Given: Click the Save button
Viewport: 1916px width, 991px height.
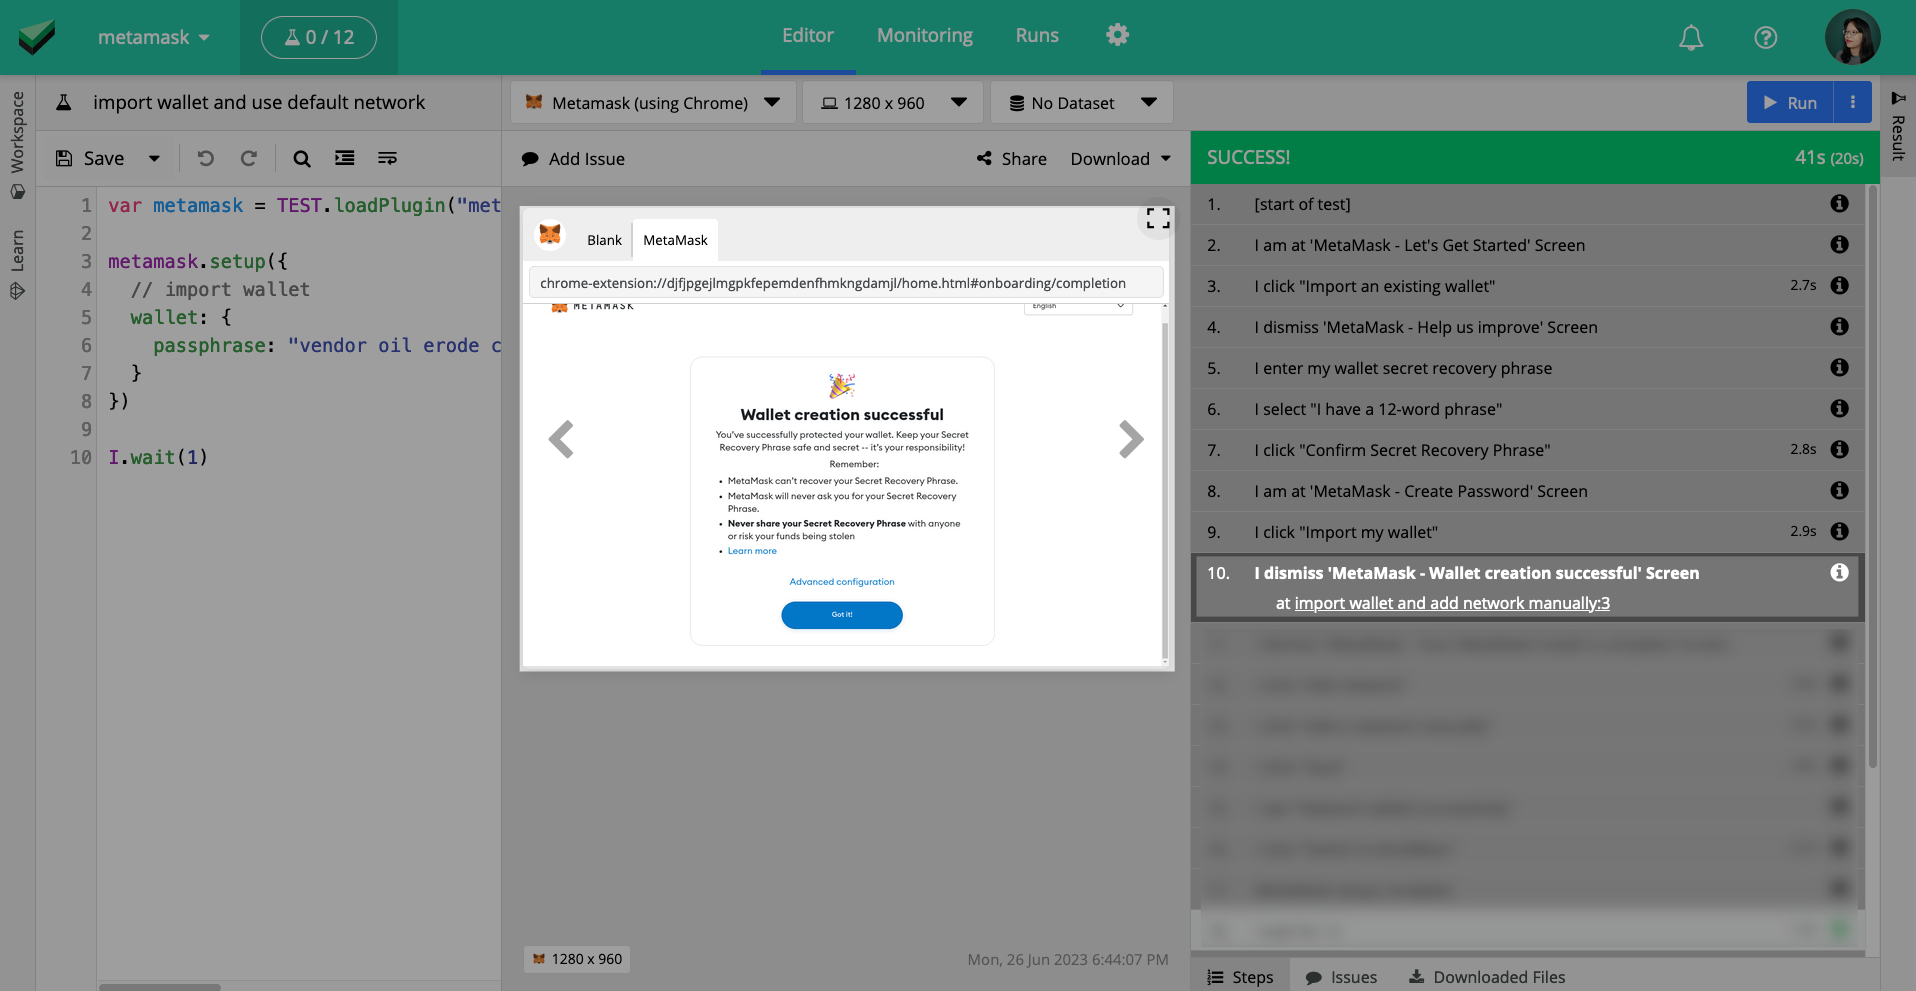Looking at the screenshot, I should (x=91, y=158).
